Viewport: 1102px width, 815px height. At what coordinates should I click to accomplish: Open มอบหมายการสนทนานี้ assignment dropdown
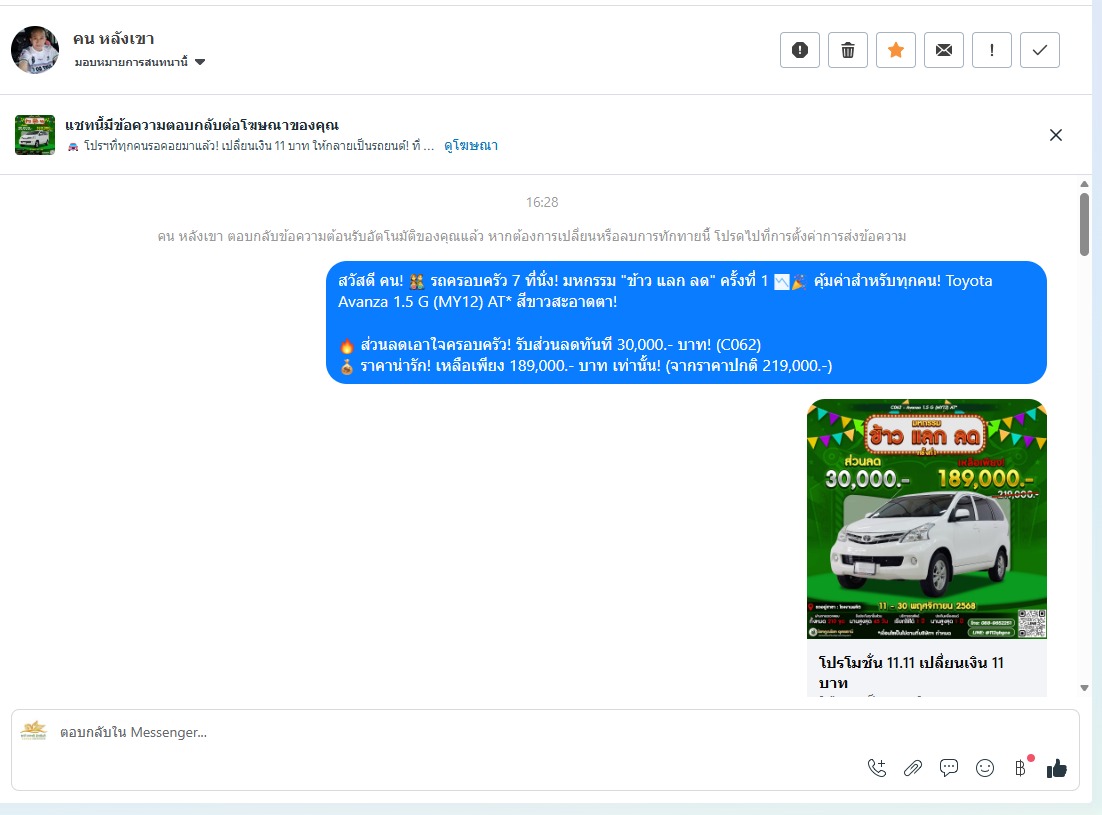coord(140,62)
